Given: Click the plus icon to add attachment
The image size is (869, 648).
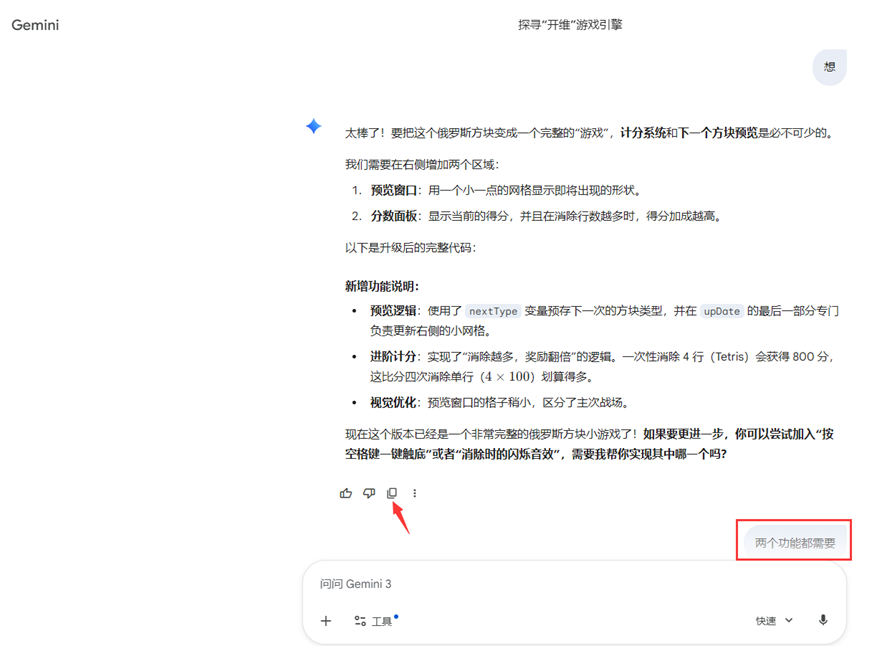Looking at the screenshot, I should coord(326,621).
